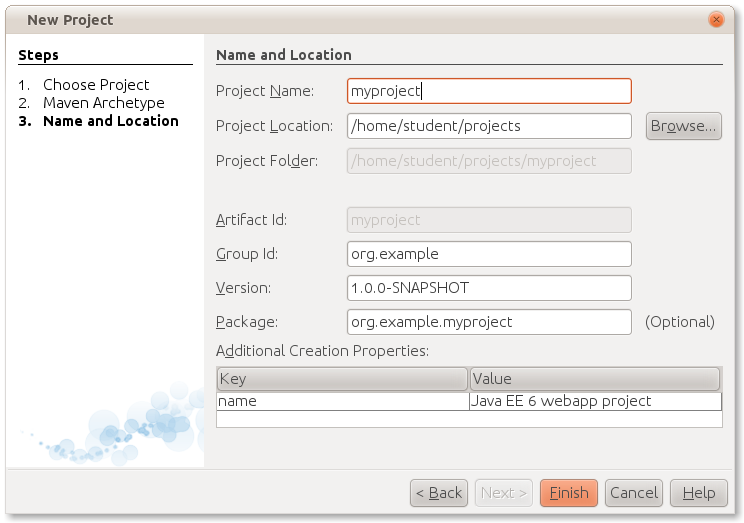Go to previous step with Back button
Image resolution: width=744 pixels, height=523 pixels.
coord(439,493)
